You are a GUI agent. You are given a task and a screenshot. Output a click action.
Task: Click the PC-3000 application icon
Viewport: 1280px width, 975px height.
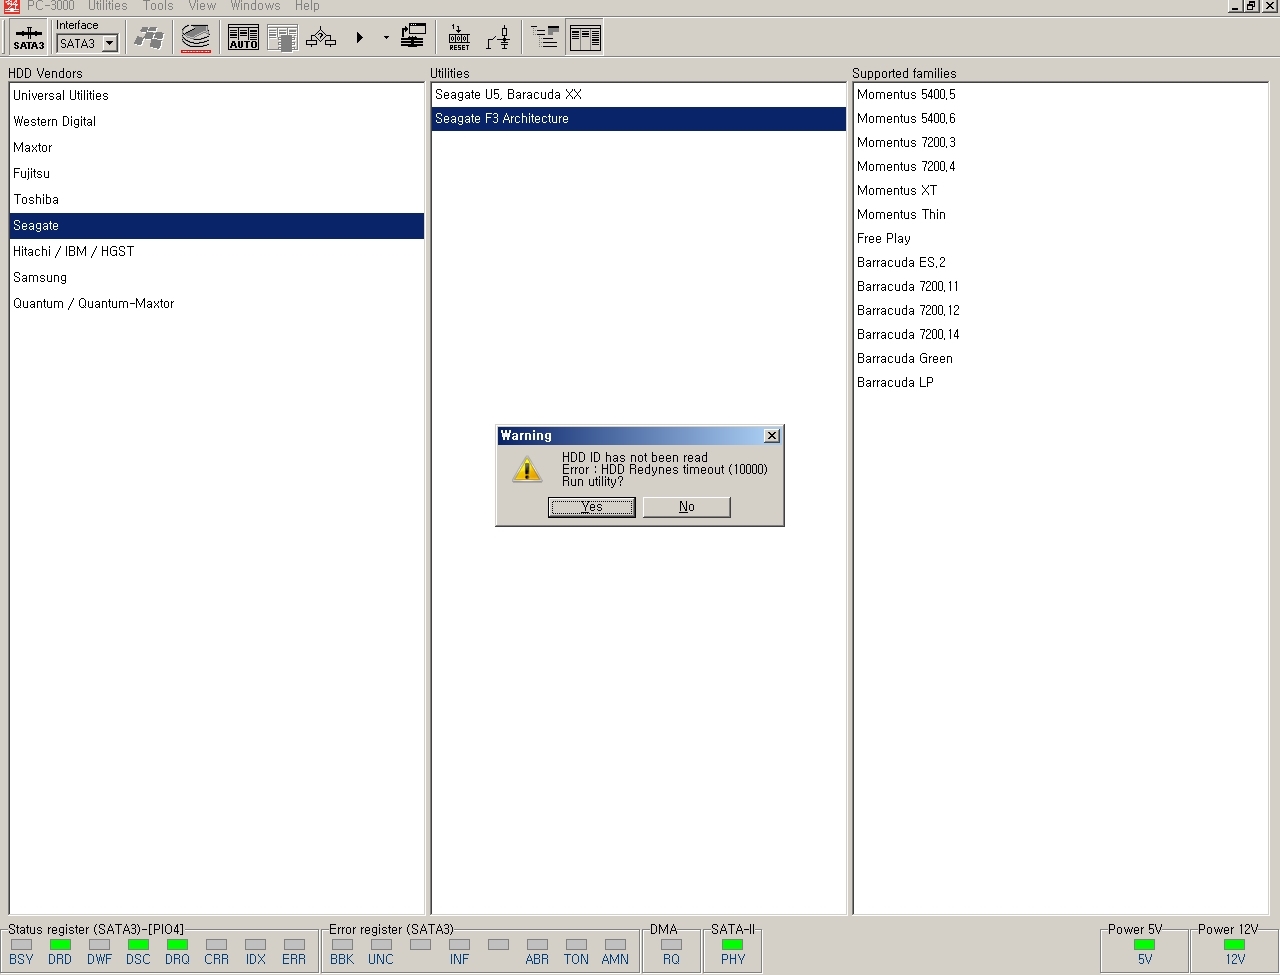pyautogui.click(x=12, y=6)
